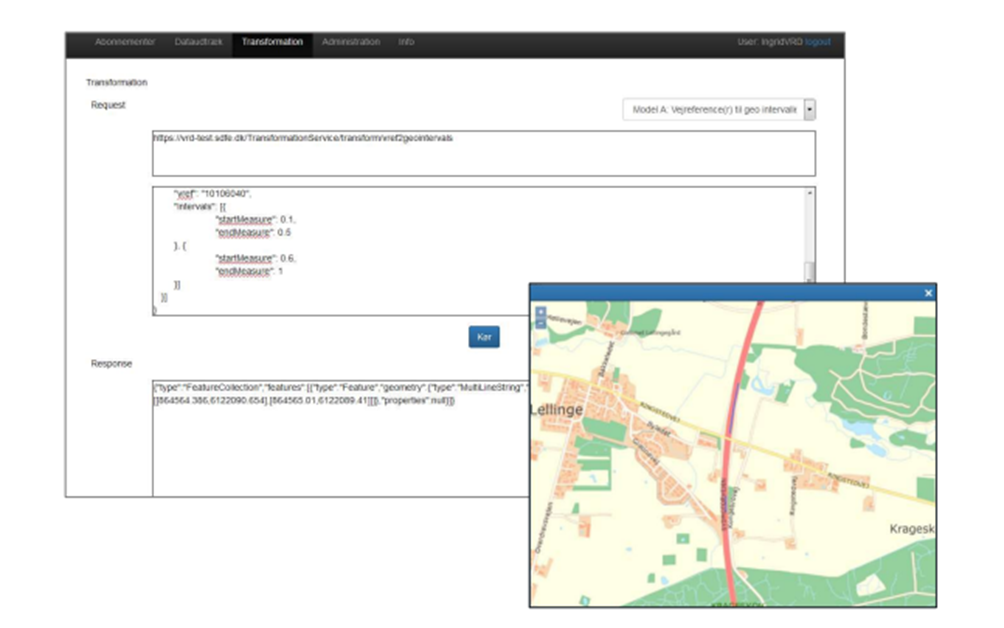Screen dimensions: 1004x628
Task: Open the Abonnementer tab
Action: pyautogui.click(x=125, y=42)
